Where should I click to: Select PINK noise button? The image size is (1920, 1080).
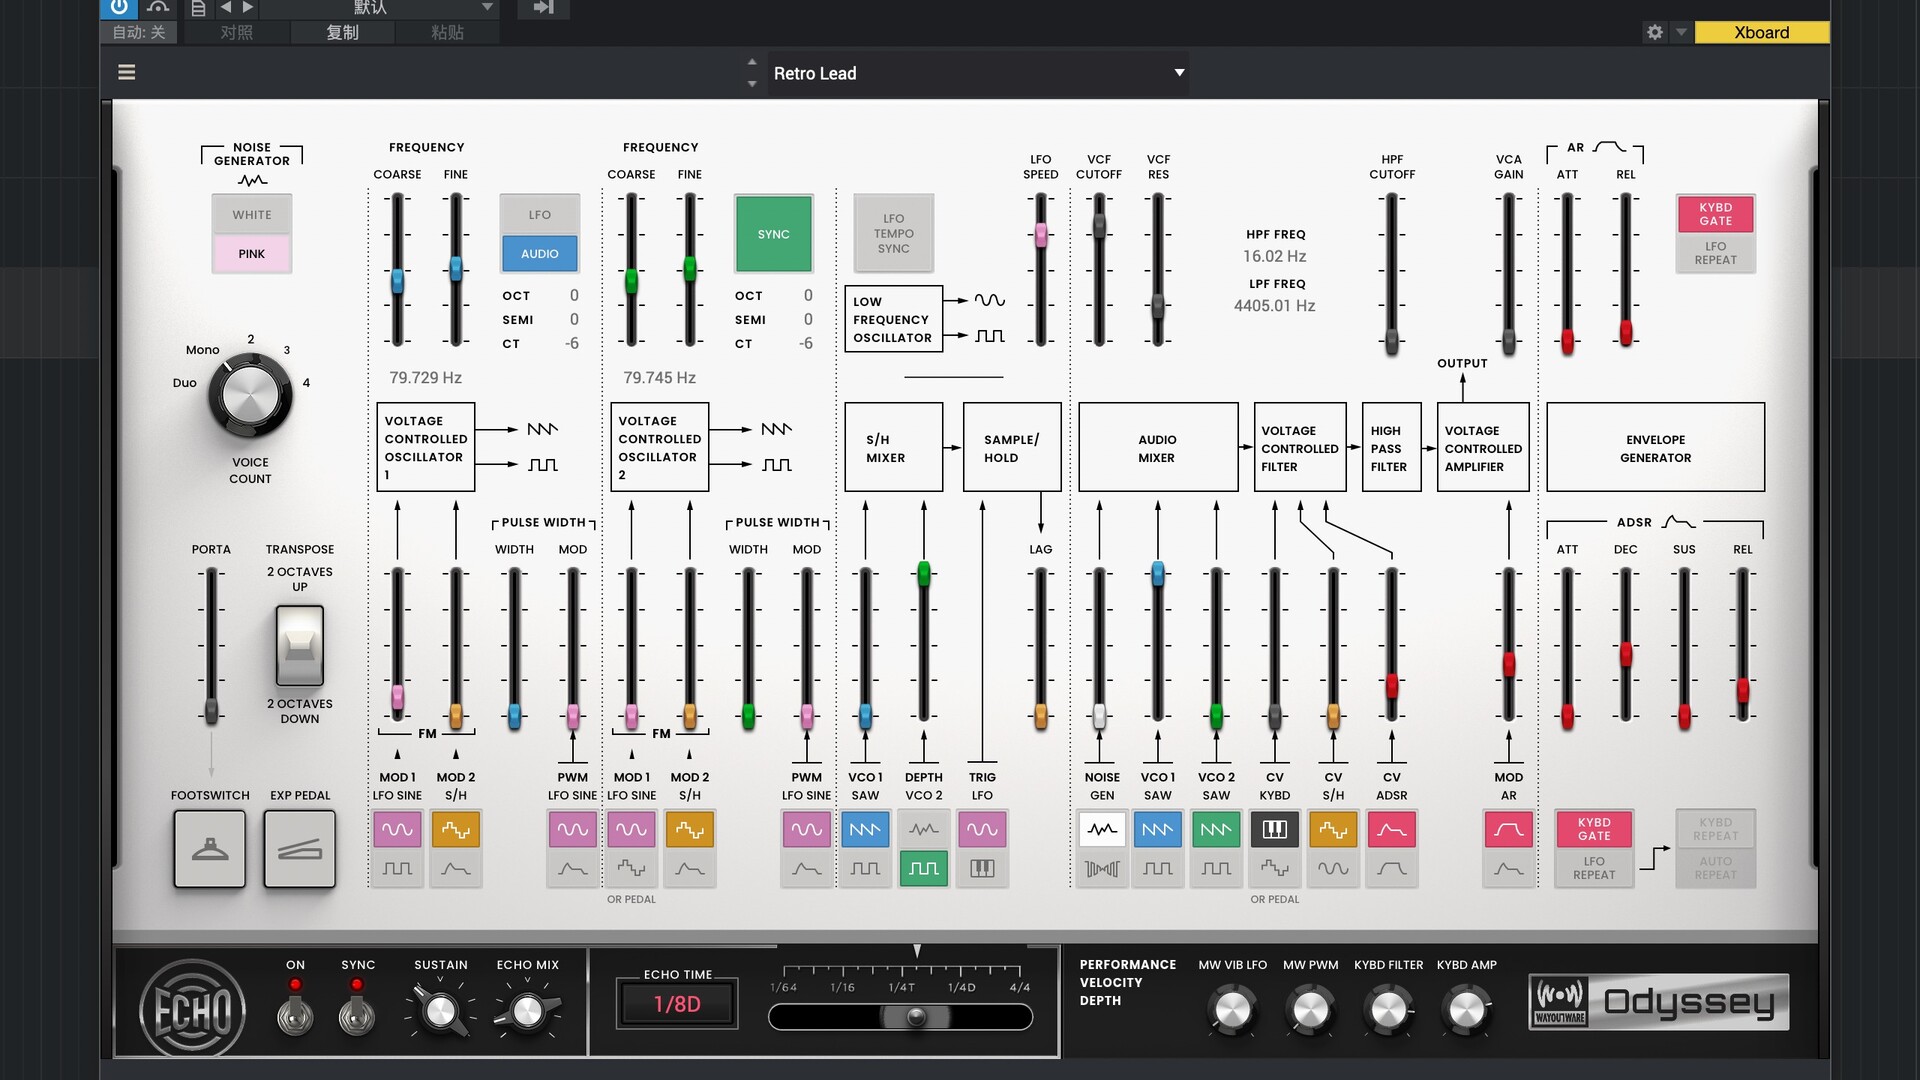(252, 254)
